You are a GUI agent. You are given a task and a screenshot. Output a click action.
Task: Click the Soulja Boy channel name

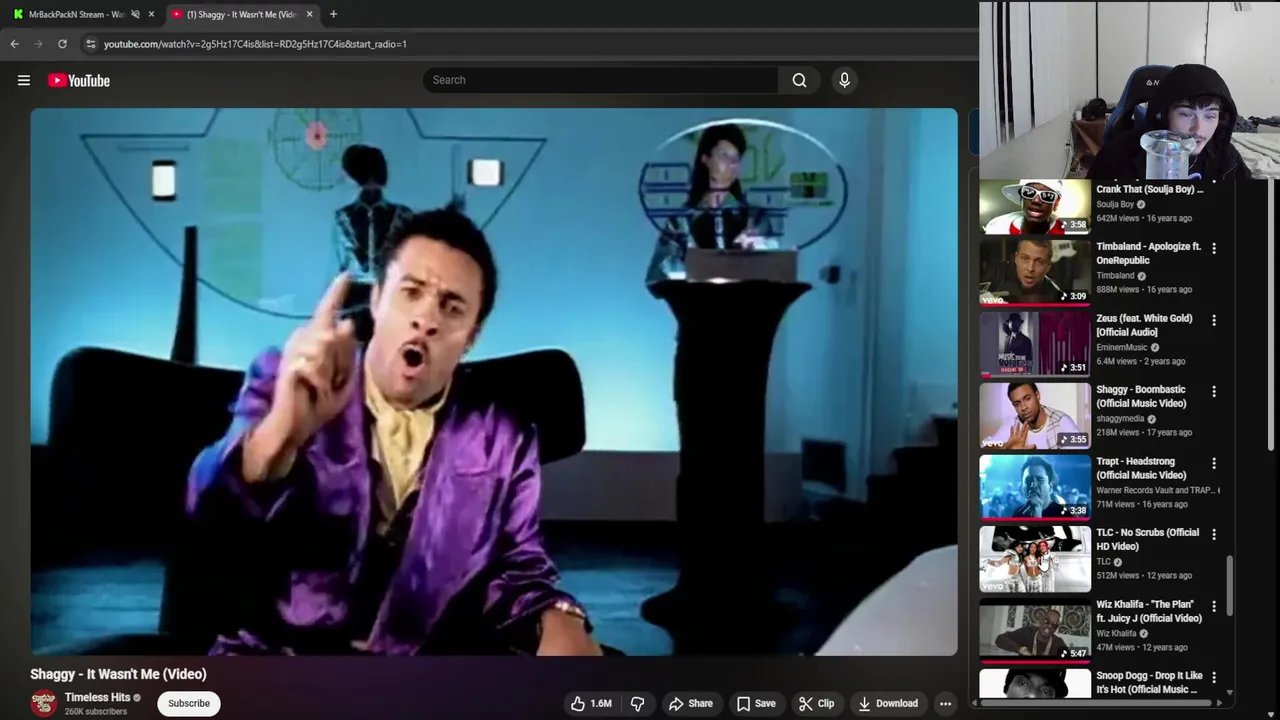[1115, 204]
